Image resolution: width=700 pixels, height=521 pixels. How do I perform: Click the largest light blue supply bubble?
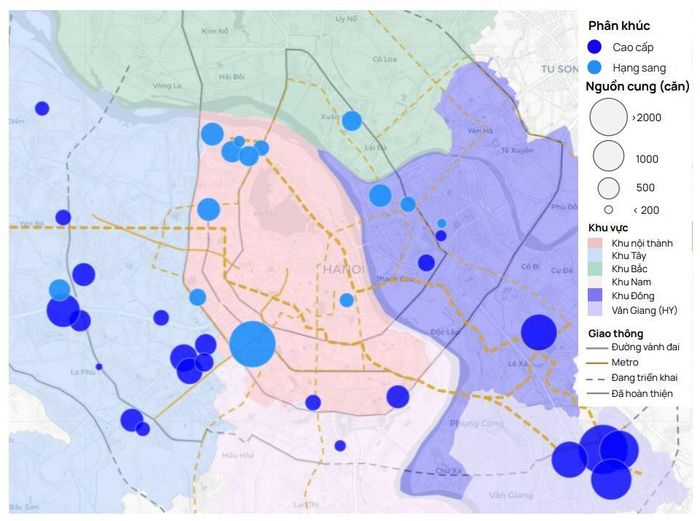pyautogui.click(x=252, y=344)
